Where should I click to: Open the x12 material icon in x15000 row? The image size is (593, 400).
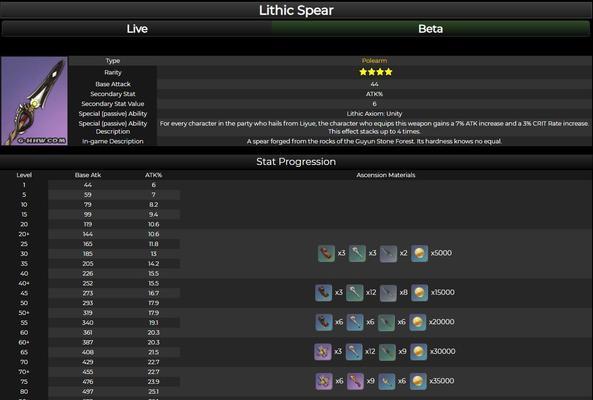point(355,293)
